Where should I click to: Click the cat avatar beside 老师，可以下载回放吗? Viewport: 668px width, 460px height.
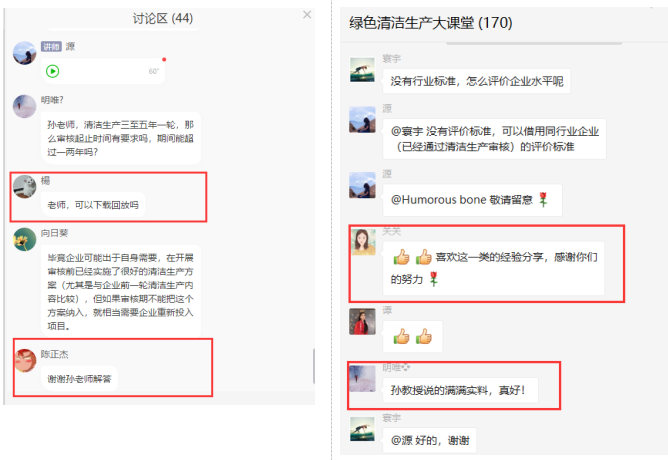(24, 187)
